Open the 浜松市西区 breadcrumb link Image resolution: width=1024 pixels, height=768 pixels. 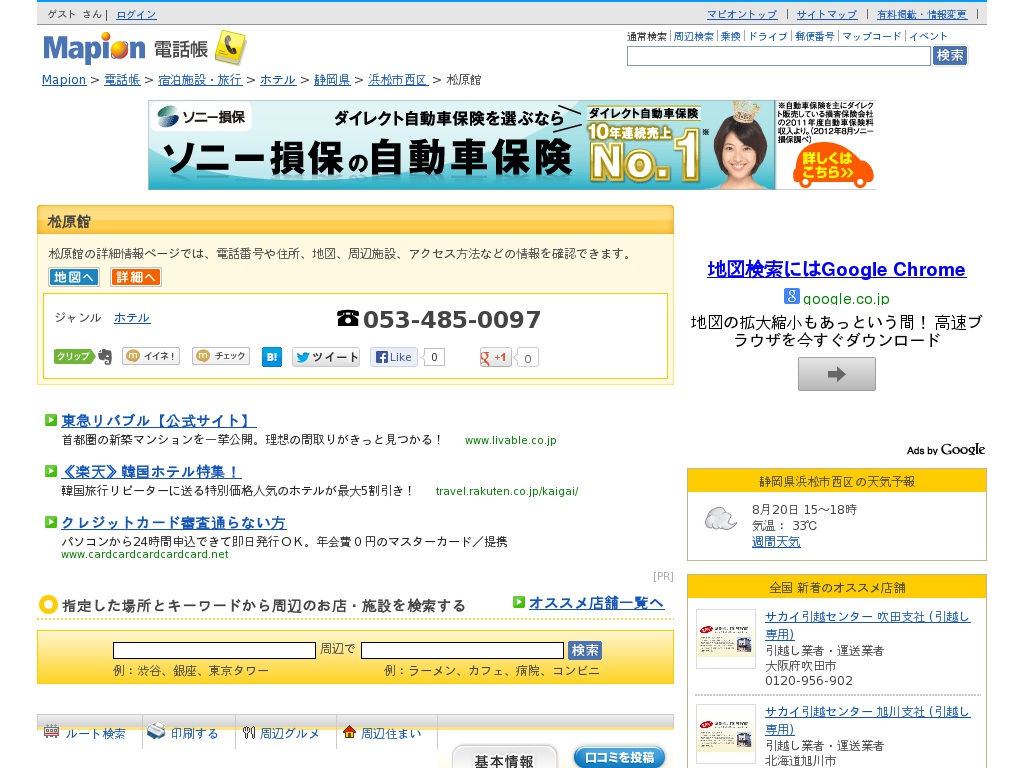click(398, 80)
